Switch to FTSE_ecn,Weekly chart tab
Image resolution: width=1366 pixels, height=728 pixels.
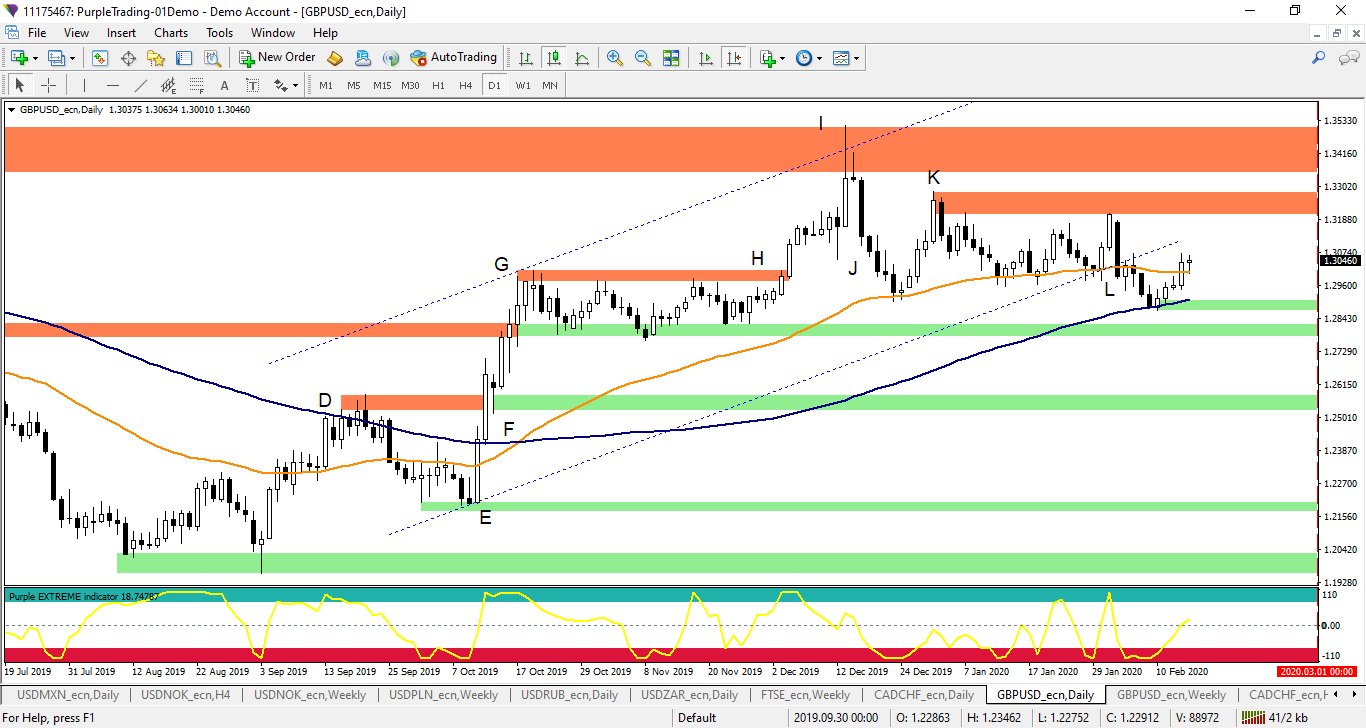pyautogui.click(x=805, y=695)
